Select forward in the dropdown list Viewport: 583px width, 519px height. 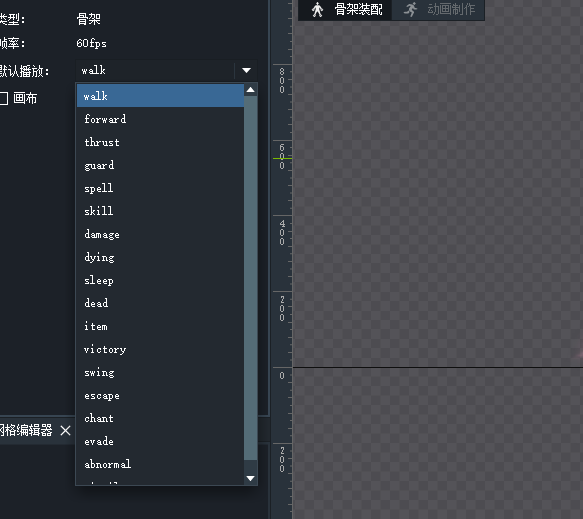pos(160,119)
